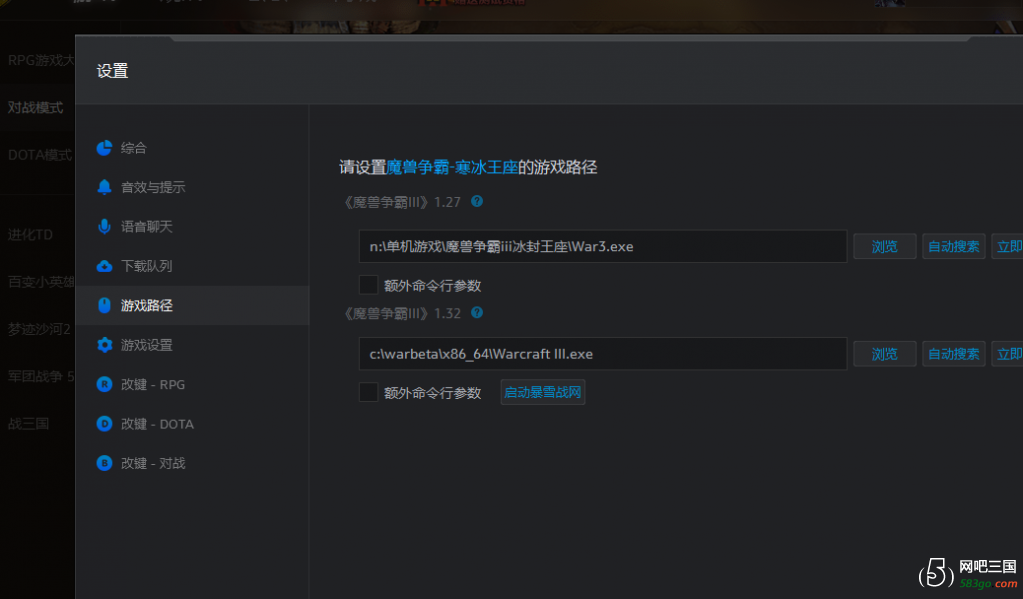Click the 立即 button beside the Warcraft III.exe path
The height and width of the screenshot is (599, 1023).
[x=1007, y=354]
